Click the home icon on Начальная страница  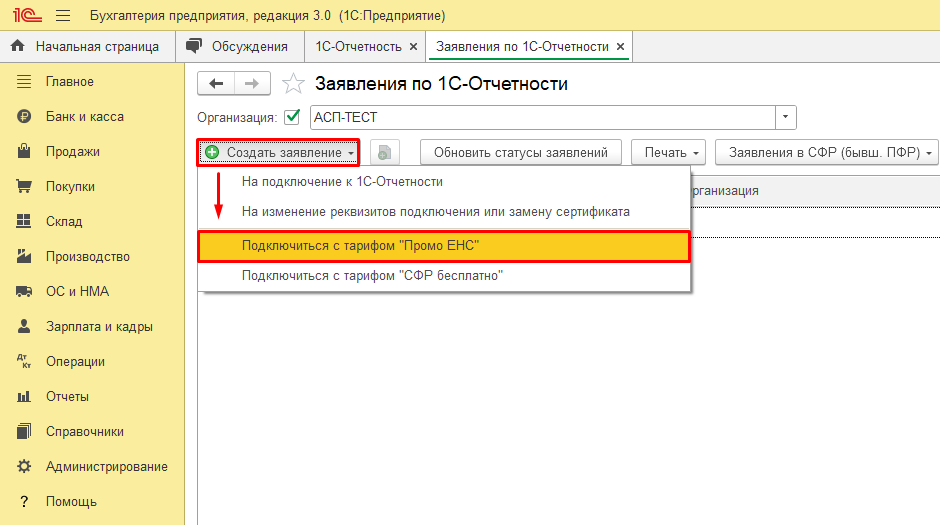pos(18,46)
